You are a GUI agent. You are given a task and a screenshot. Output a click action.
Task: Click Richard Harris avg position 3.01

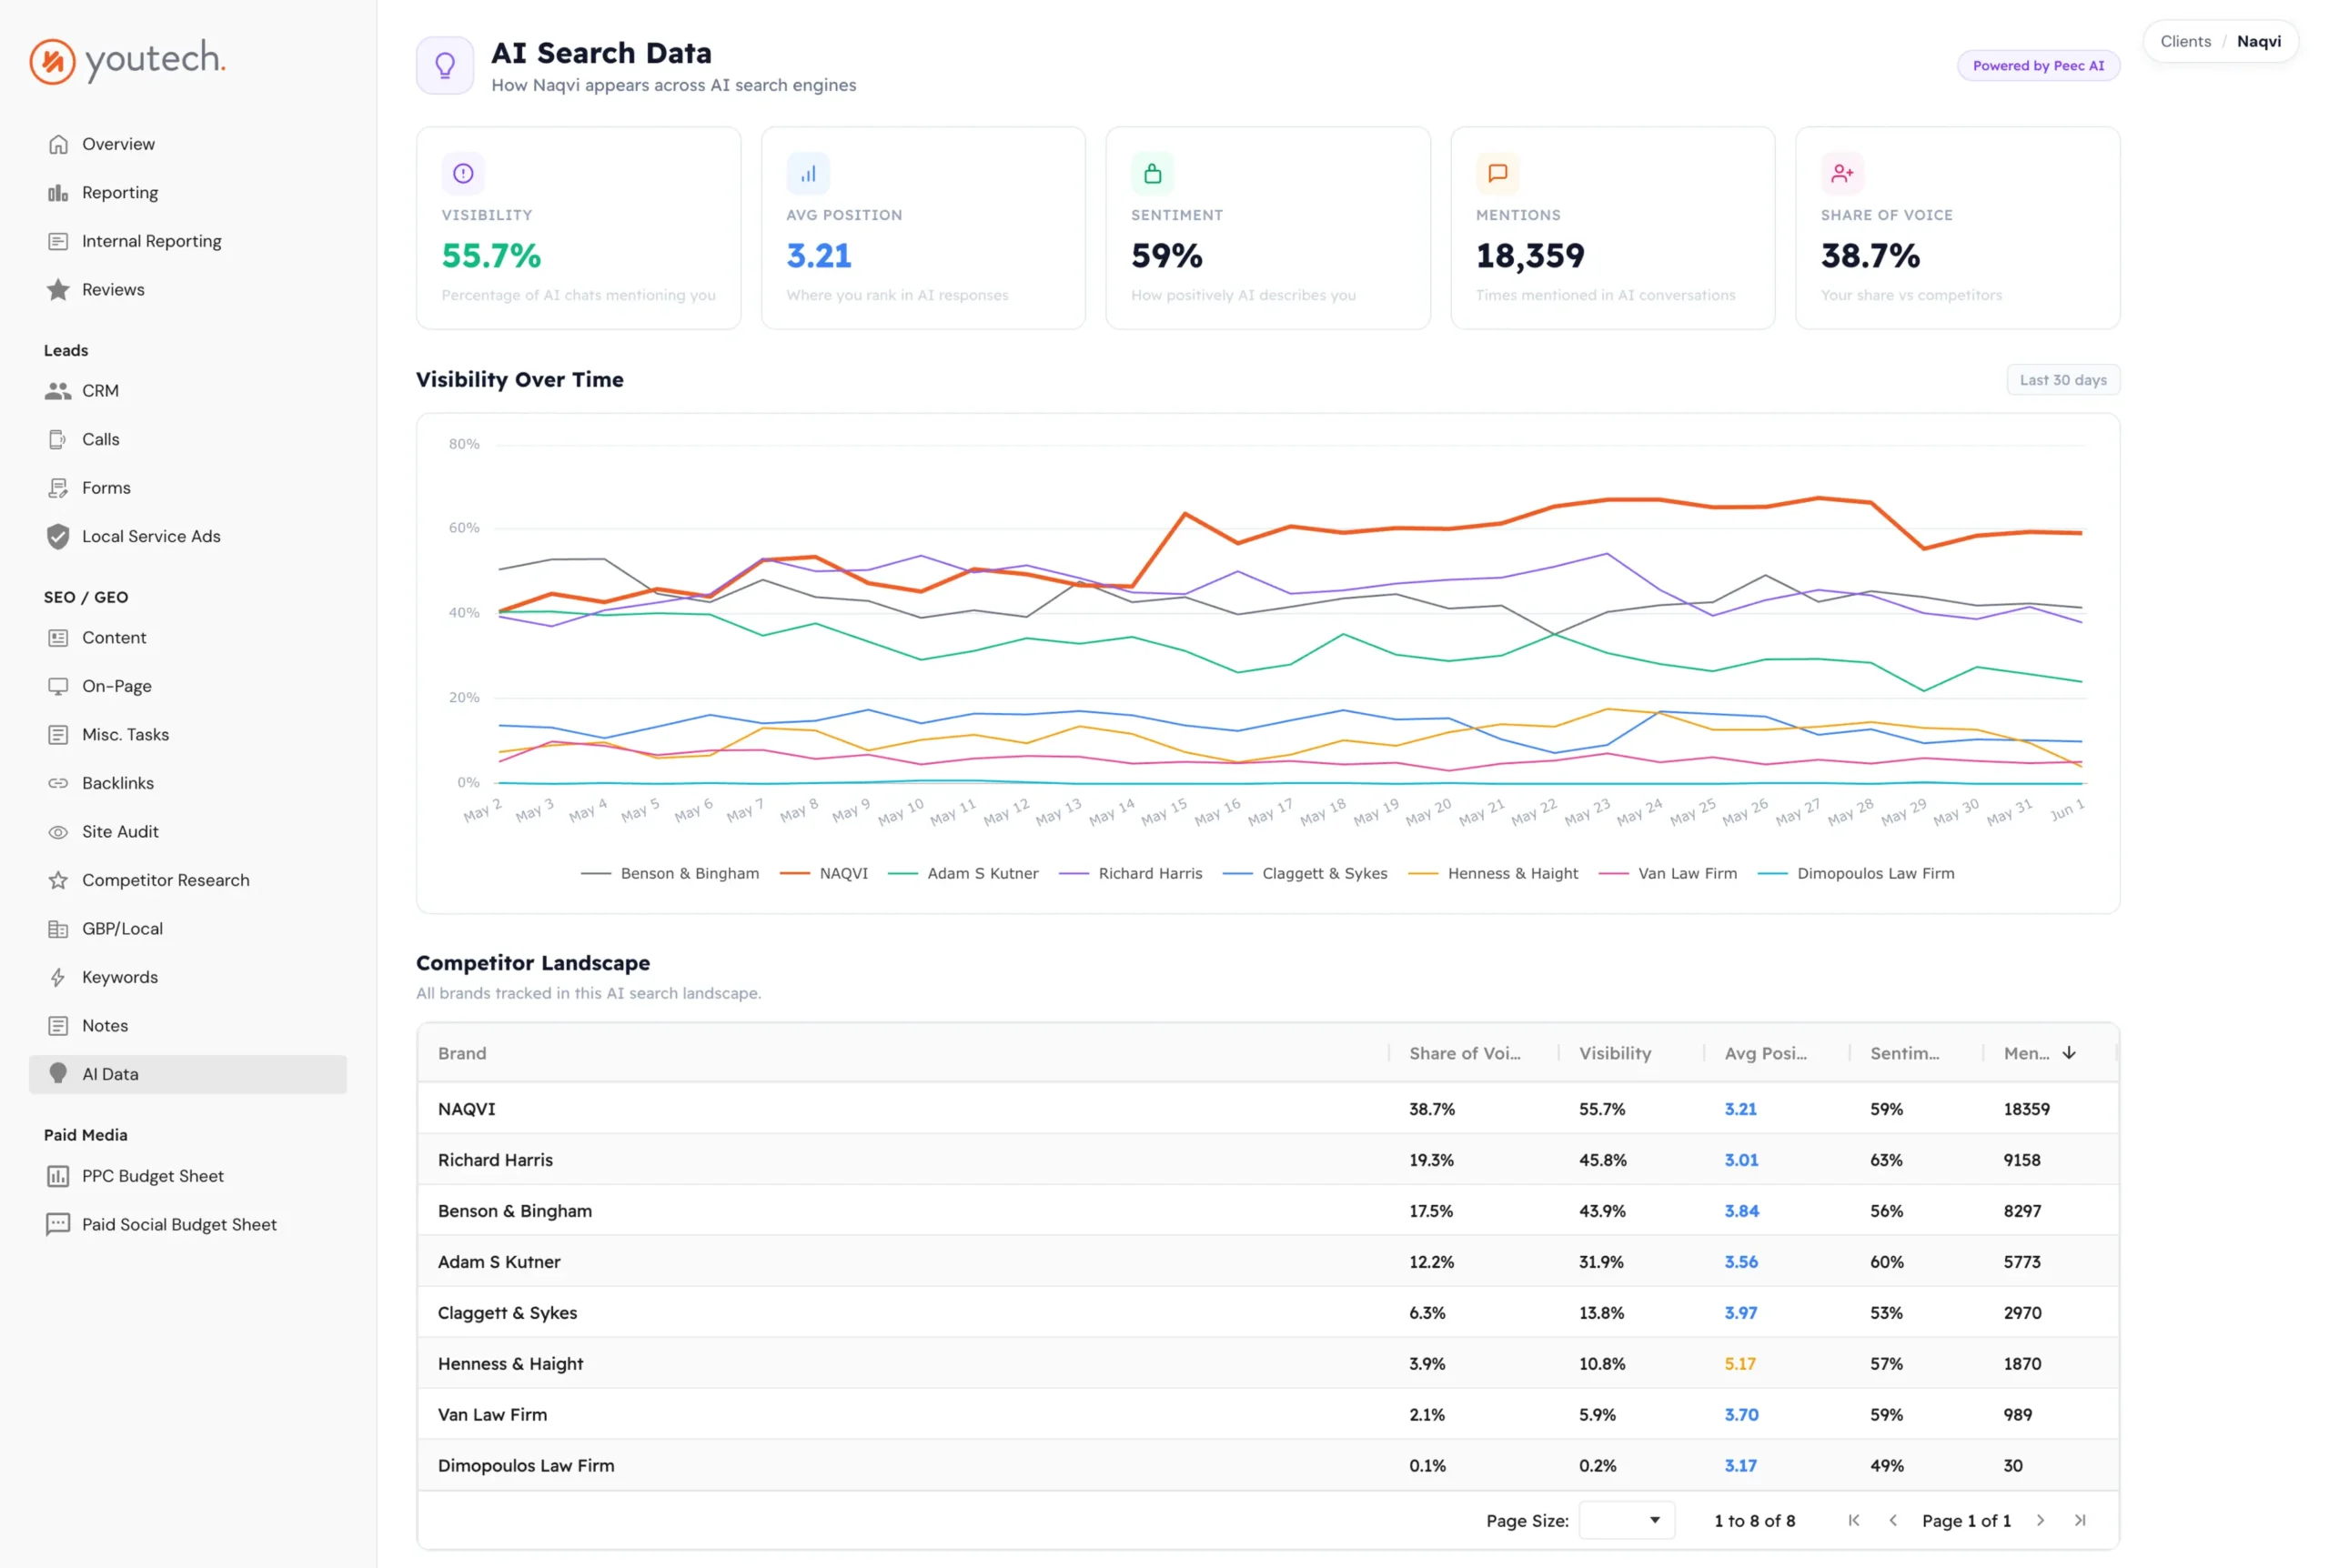[x=1741, y=1160]
